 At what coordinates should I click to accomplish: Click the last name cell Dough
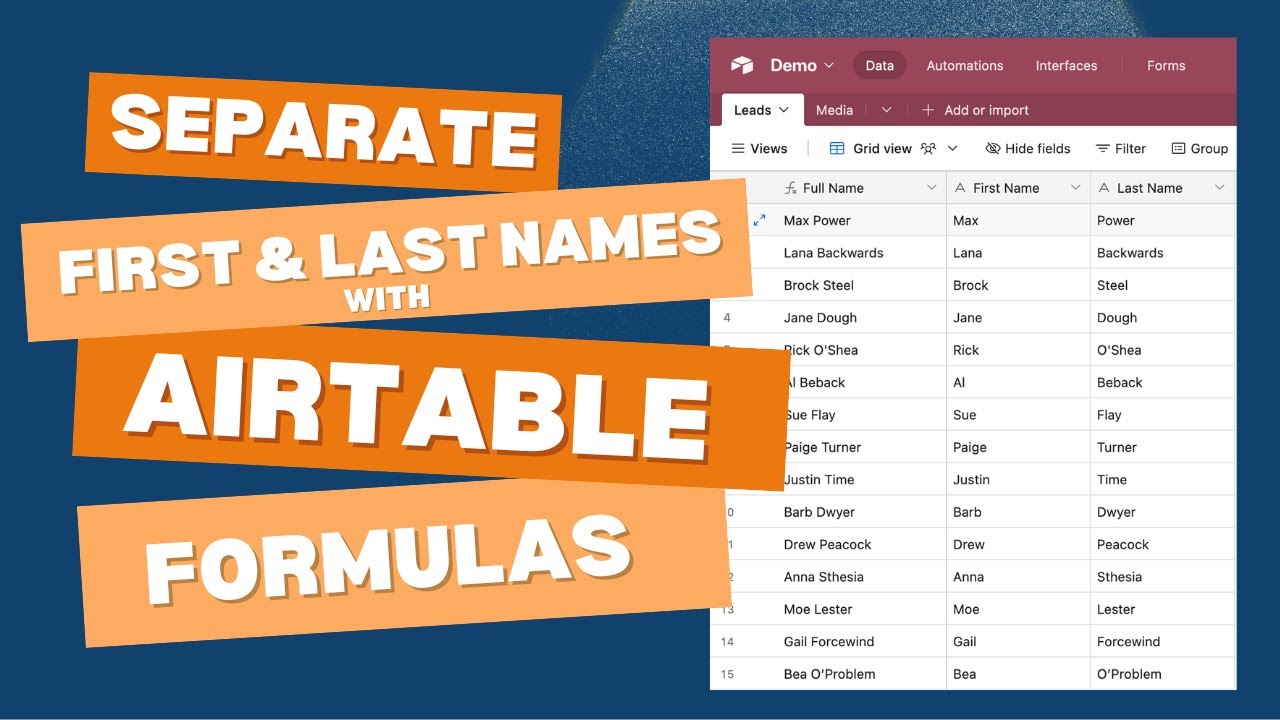1163,318
